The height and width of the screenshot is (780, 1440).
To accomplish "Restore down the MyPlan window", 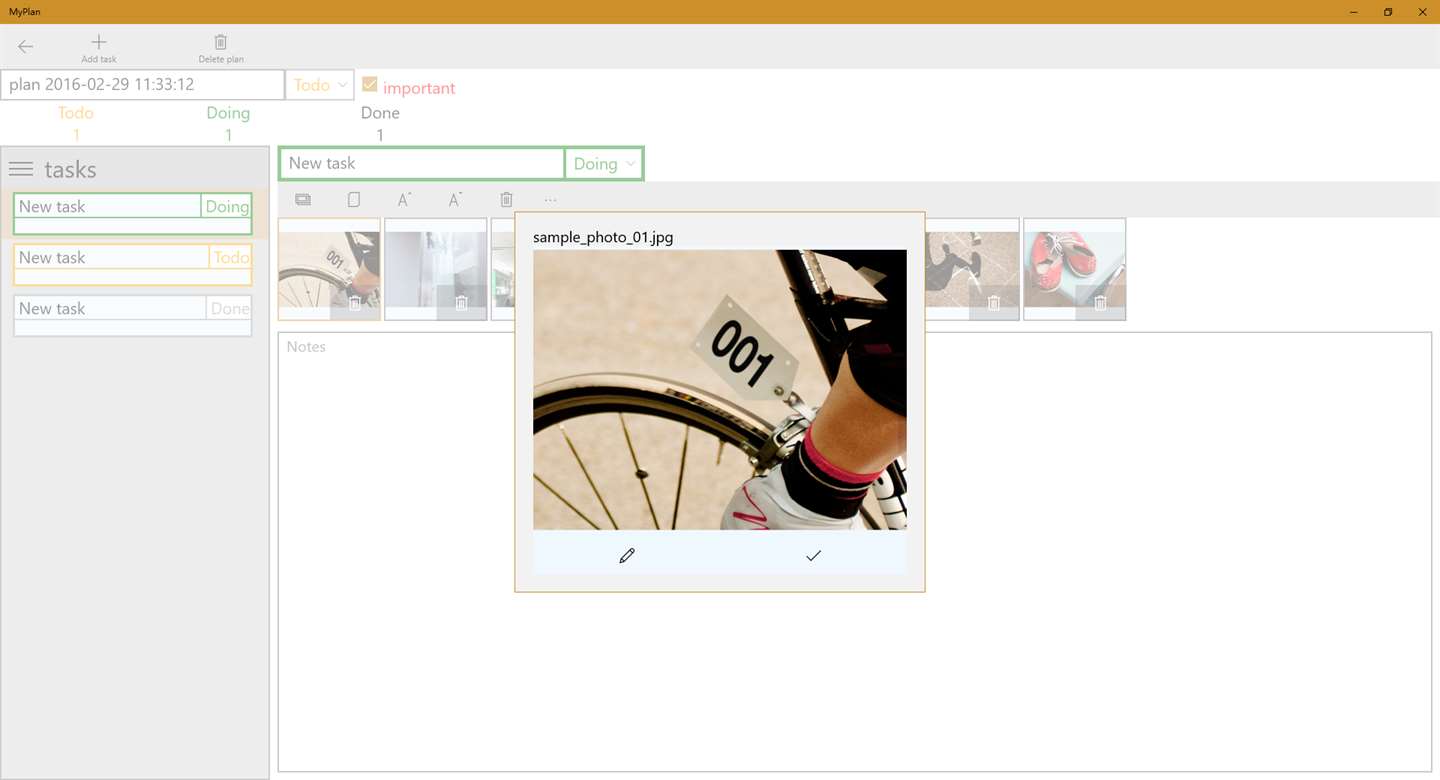I will 1388,12.
